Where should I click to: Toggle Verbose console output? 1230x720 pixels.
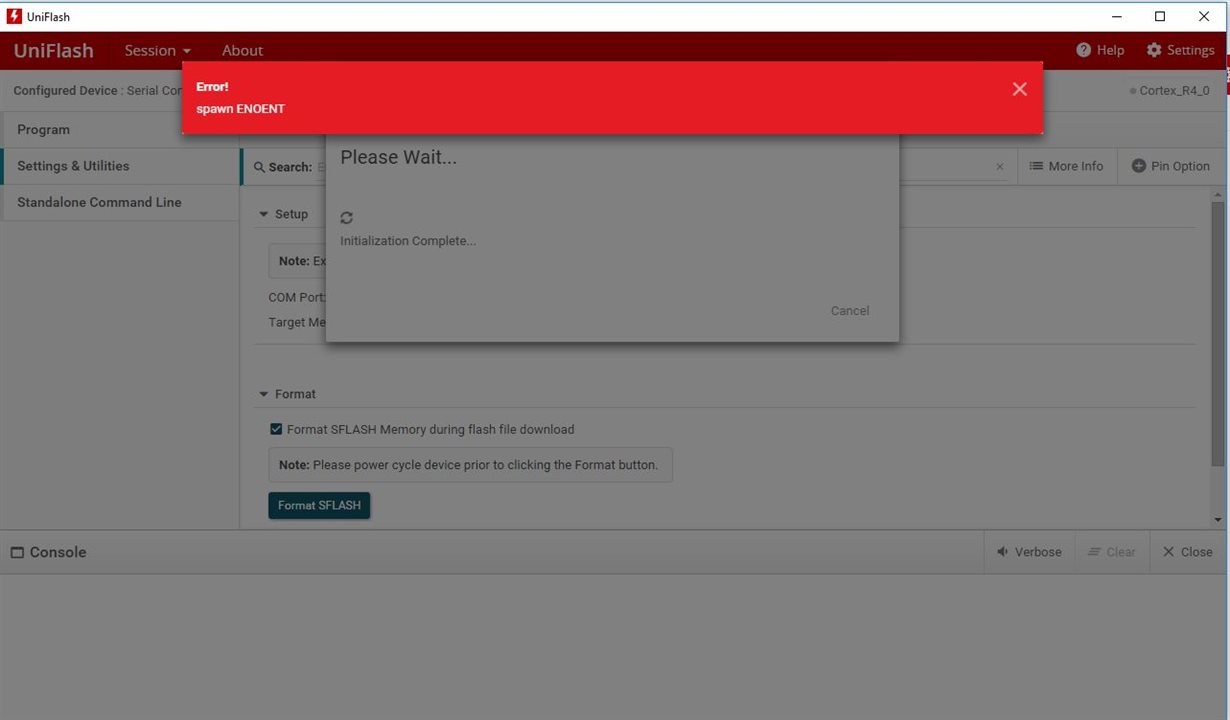tap(1029, 552)
